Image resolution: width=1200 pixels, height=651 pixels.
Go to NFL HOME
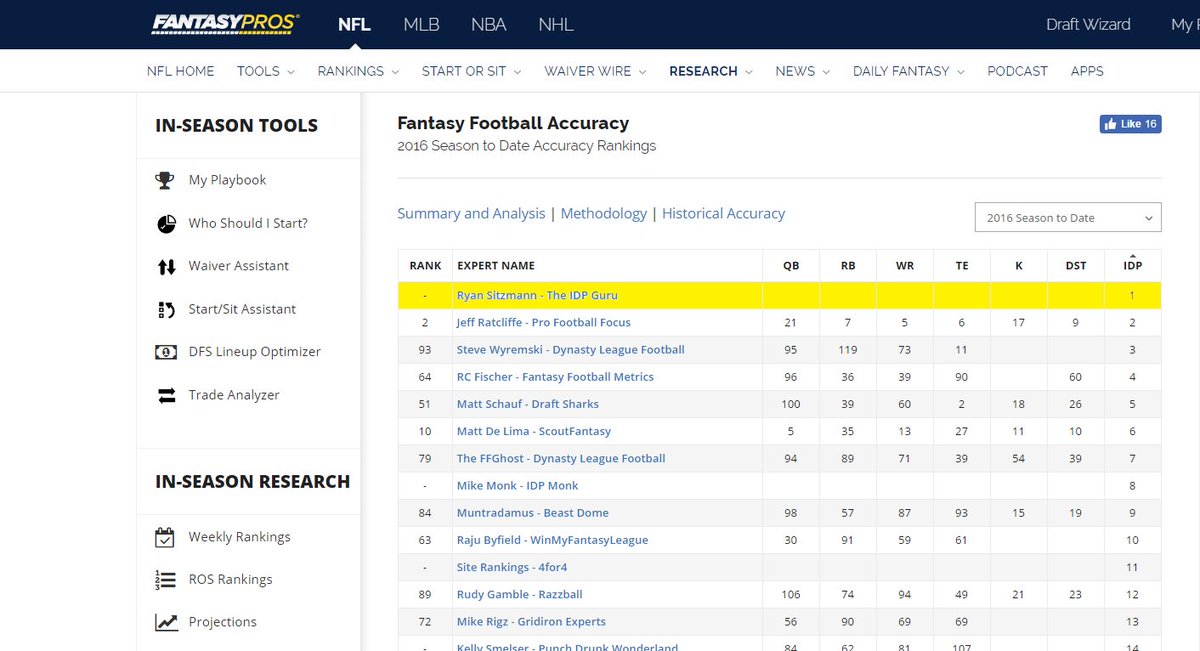pos(180,71)
